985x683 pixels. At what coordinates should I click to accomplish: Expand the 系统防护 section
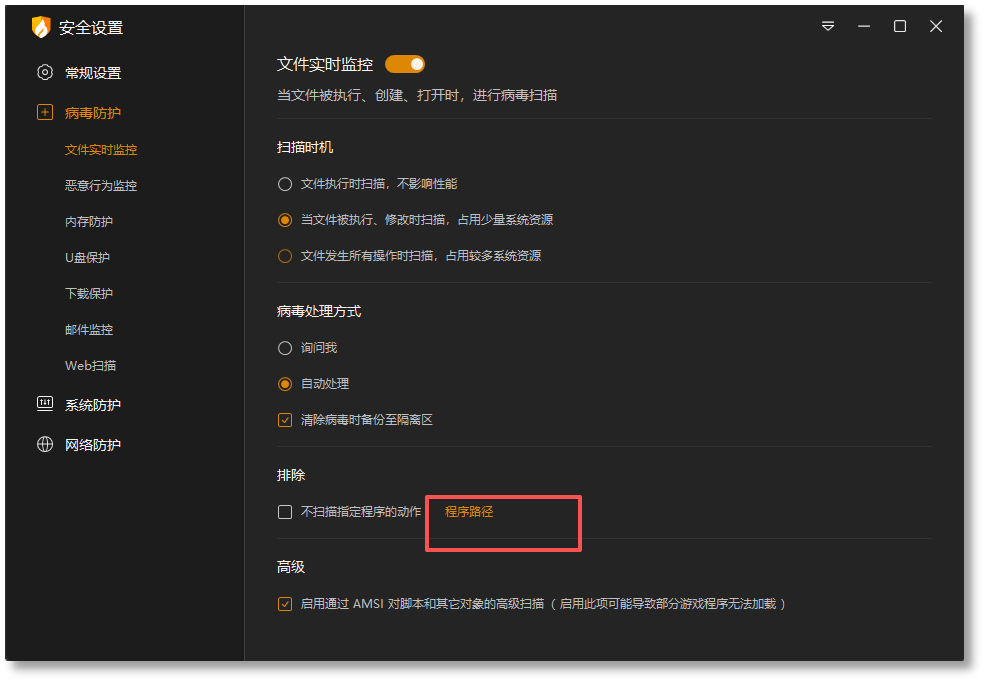pyautogui.click(x=92, y=405)
